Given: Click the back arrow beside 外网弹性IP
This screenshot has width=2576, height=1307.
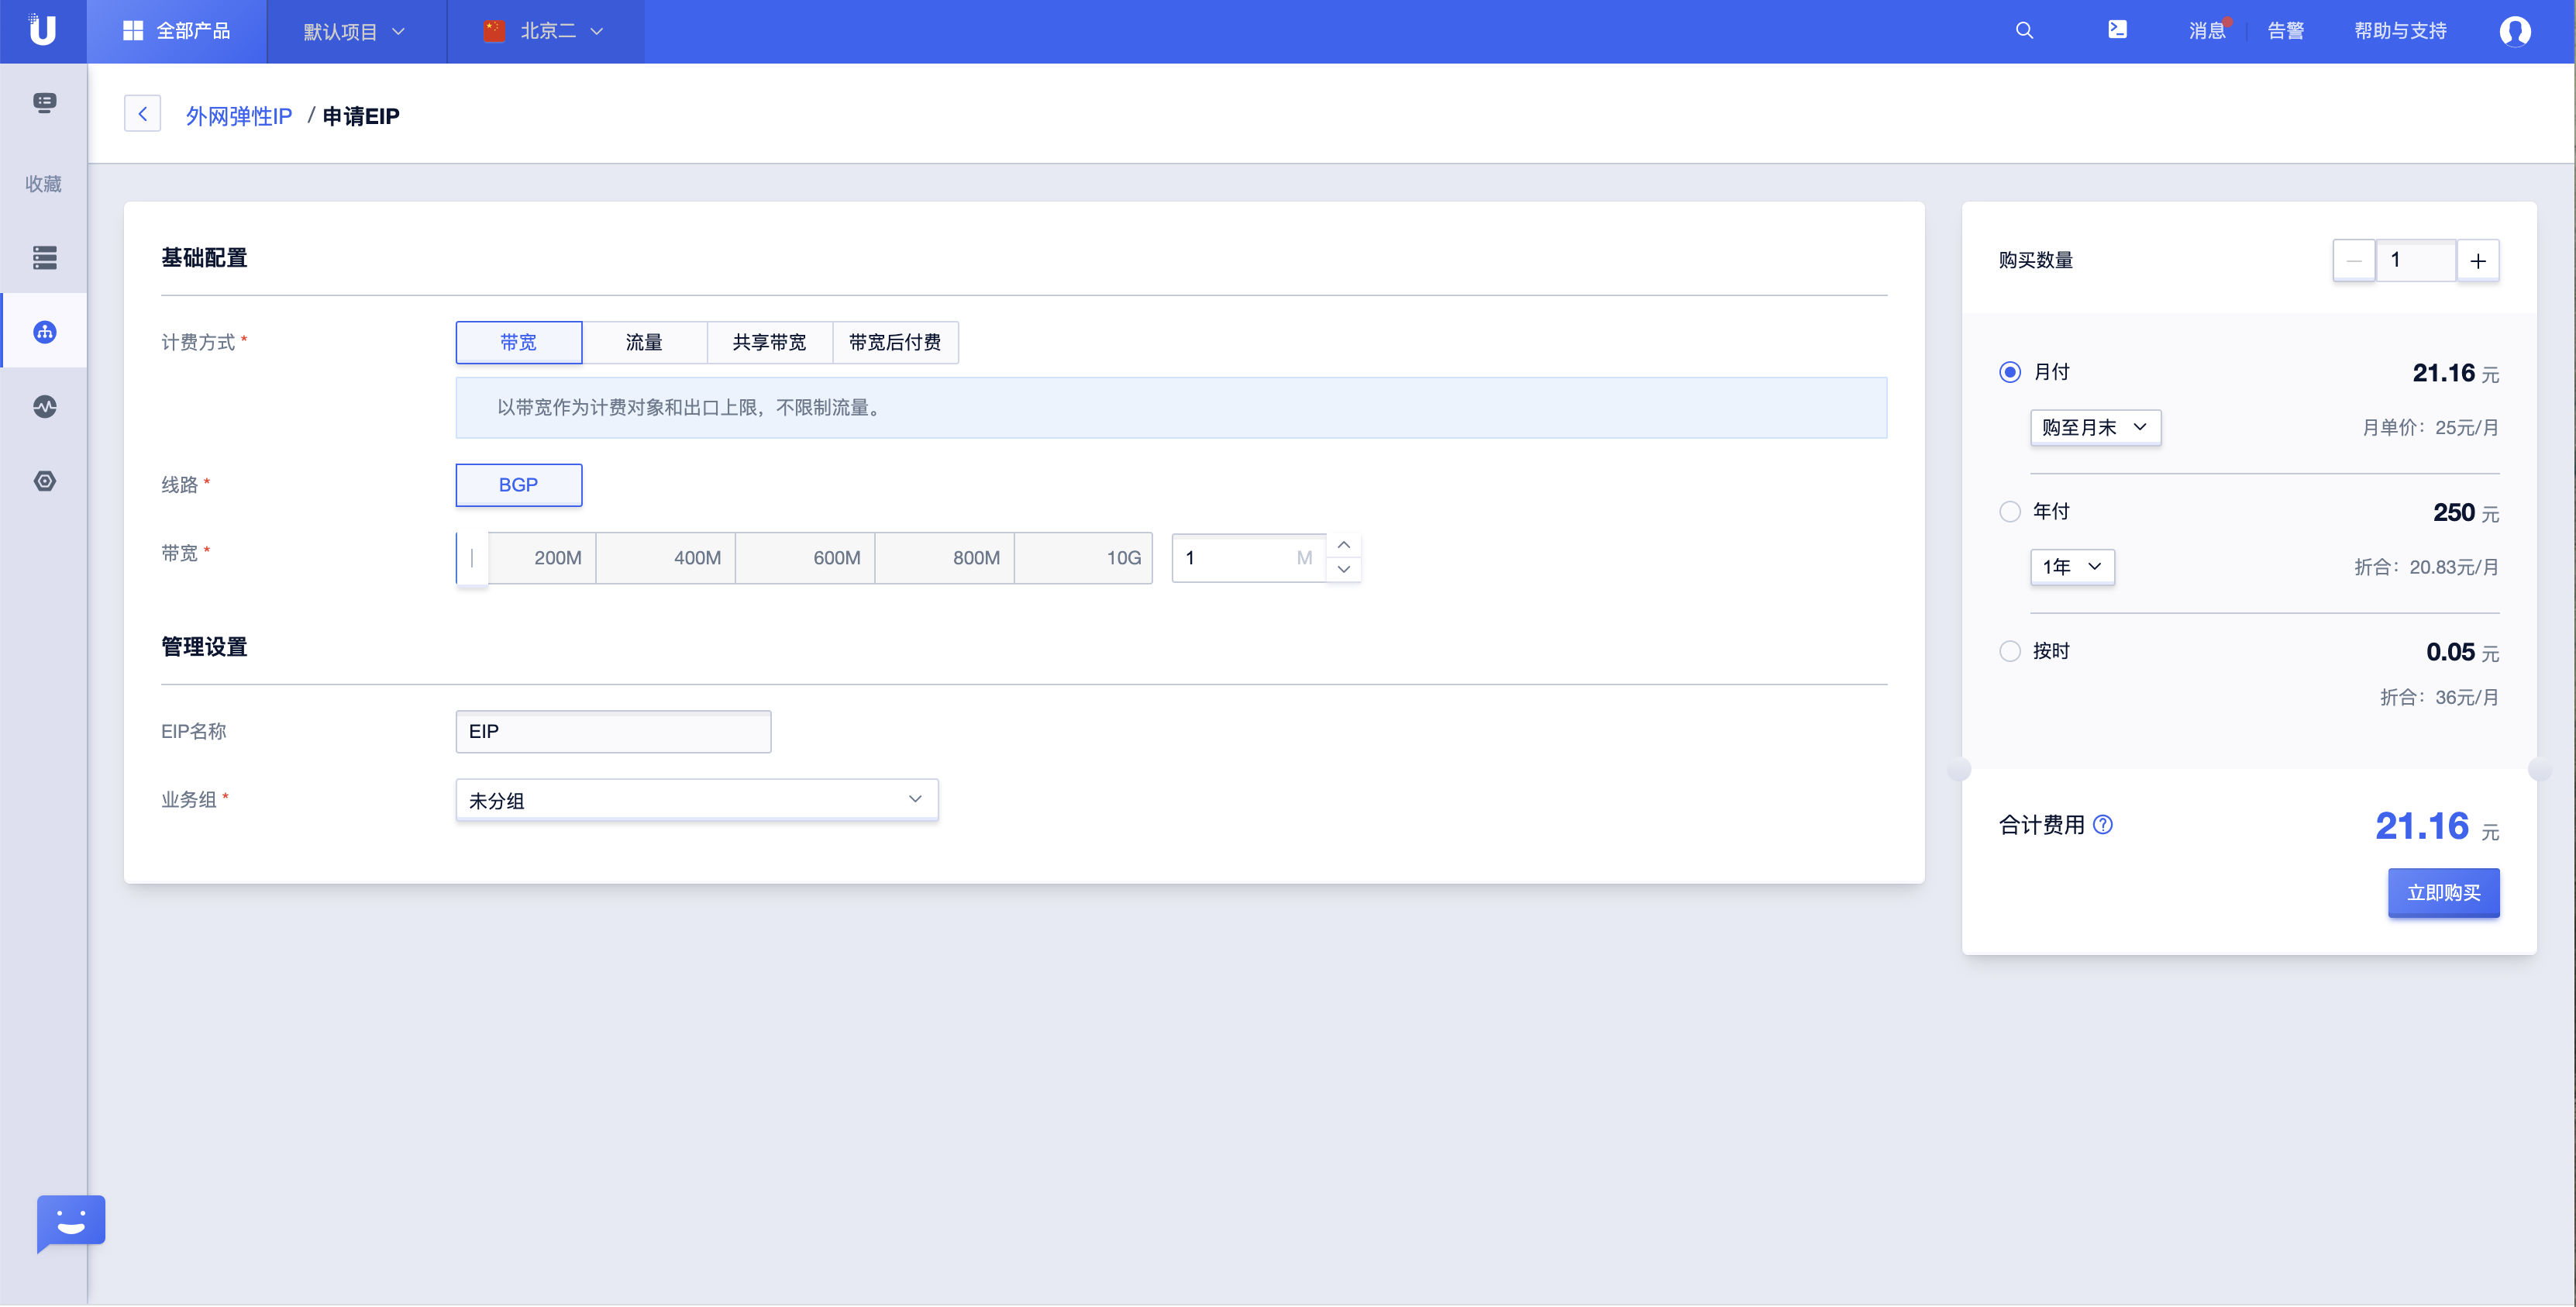Looking at the screenshot, I should (142, 114).
